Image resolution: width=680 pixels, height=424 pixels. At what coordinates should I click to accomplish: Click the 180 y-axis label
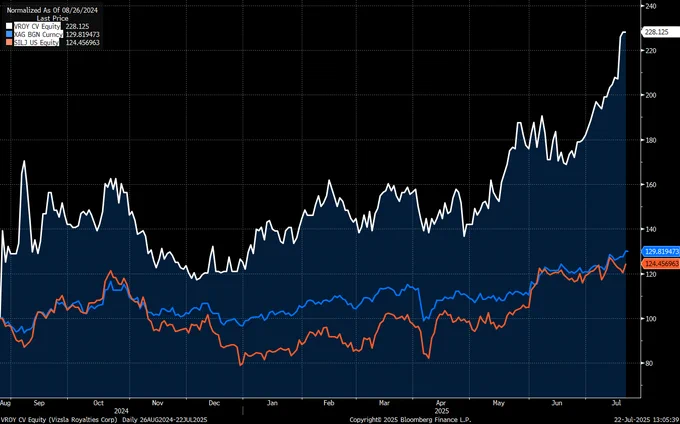point(651,140)
